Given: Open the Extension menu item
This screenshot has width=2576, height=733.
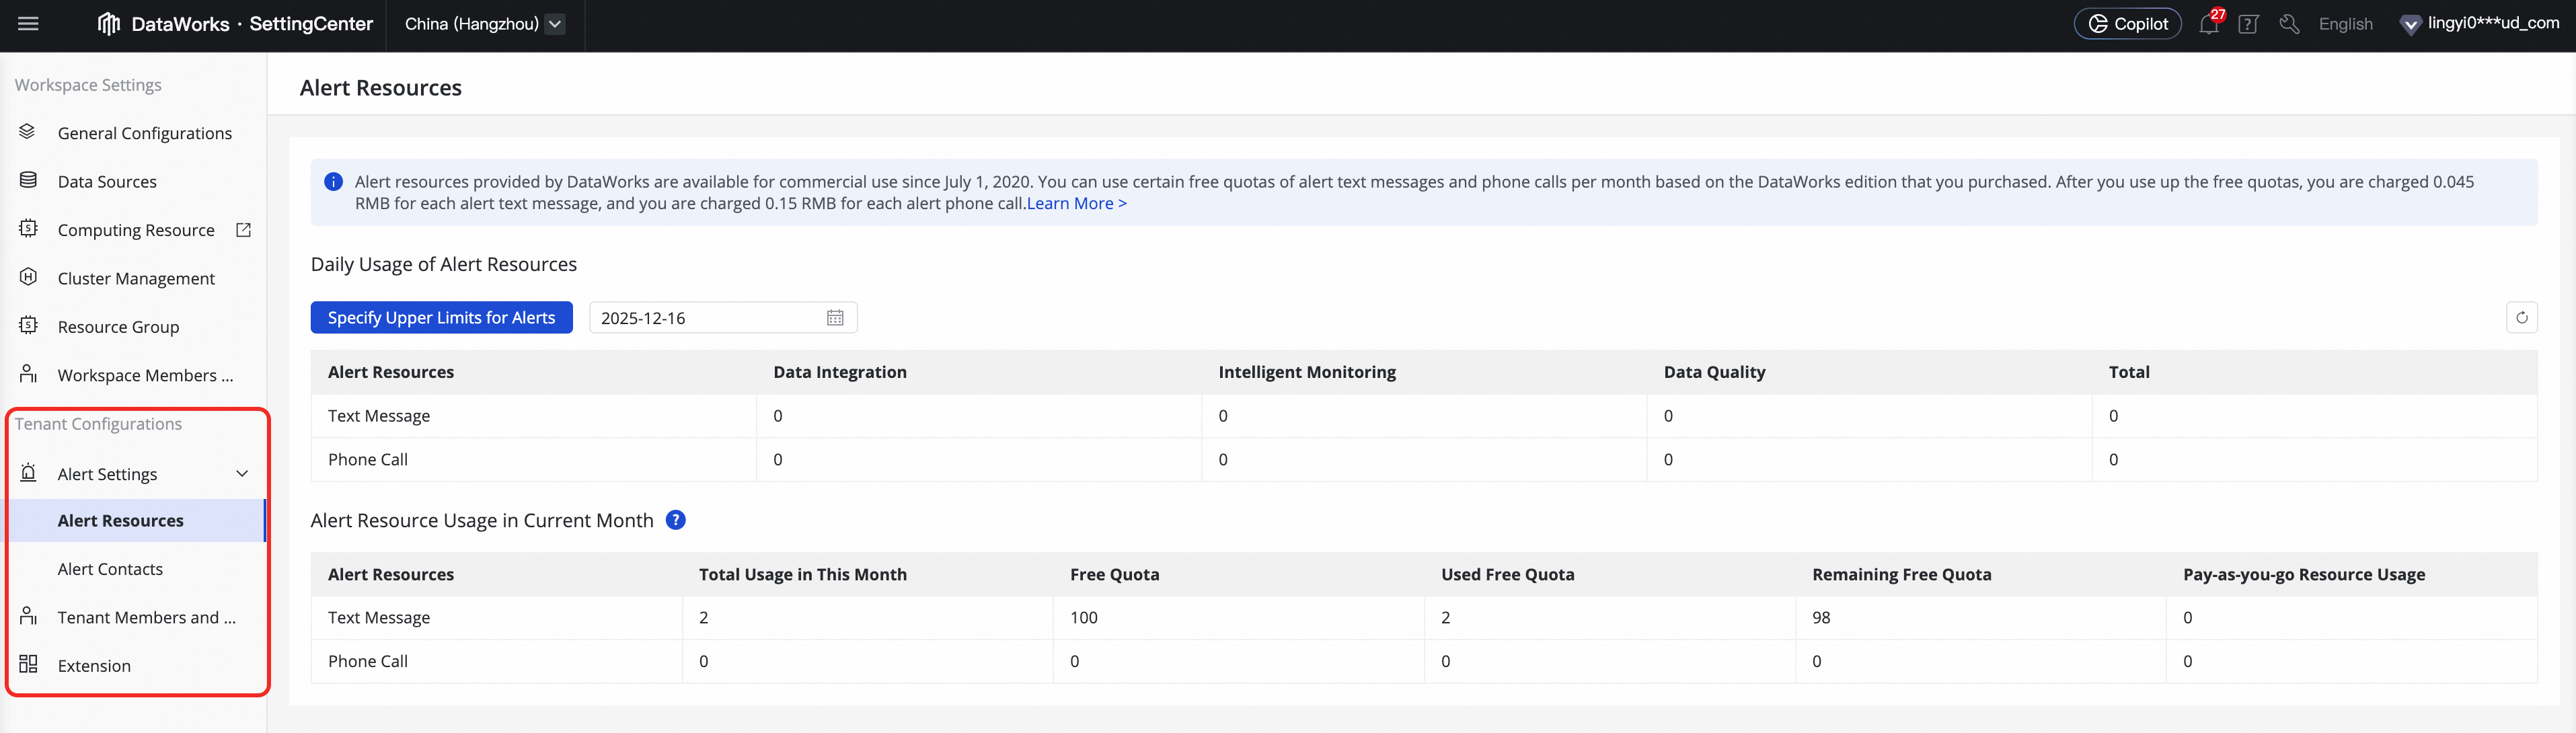Looking at the screenshot, I should (x=94, y=666).
